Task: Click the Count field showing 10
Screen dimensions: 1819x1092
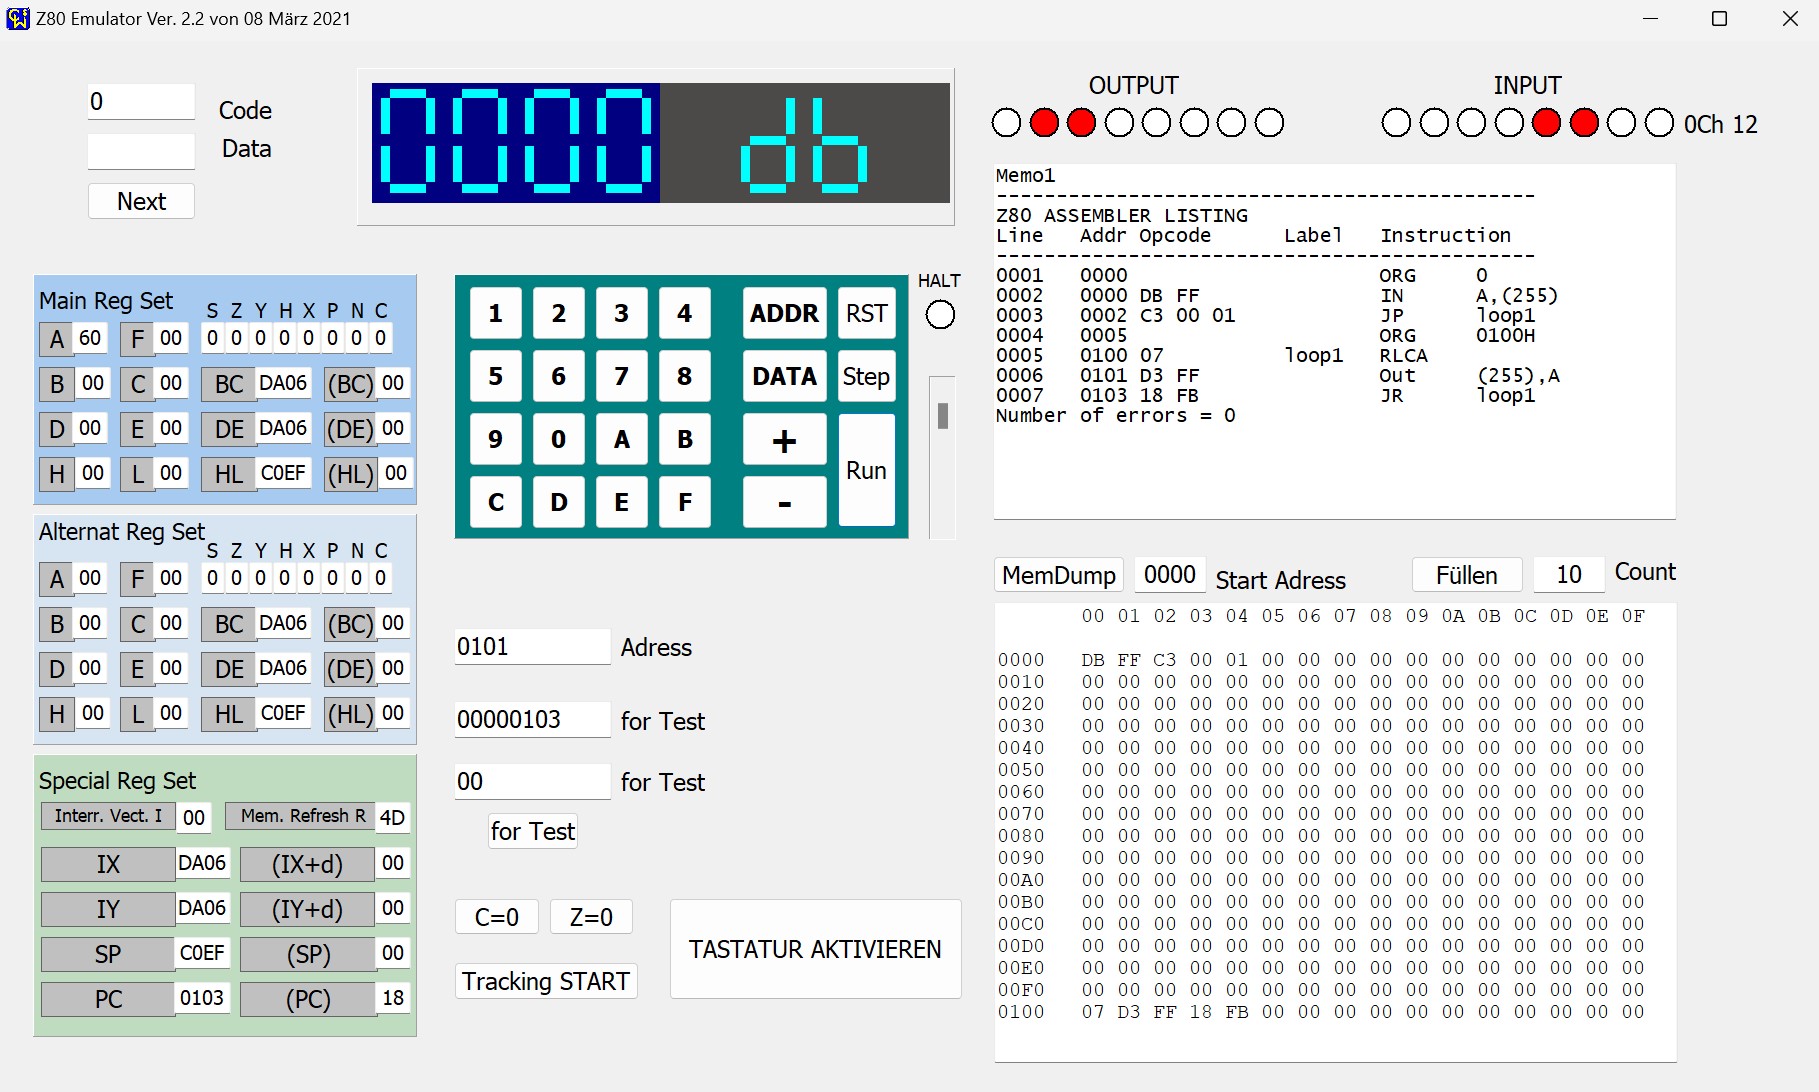Action: point(1568,574)
